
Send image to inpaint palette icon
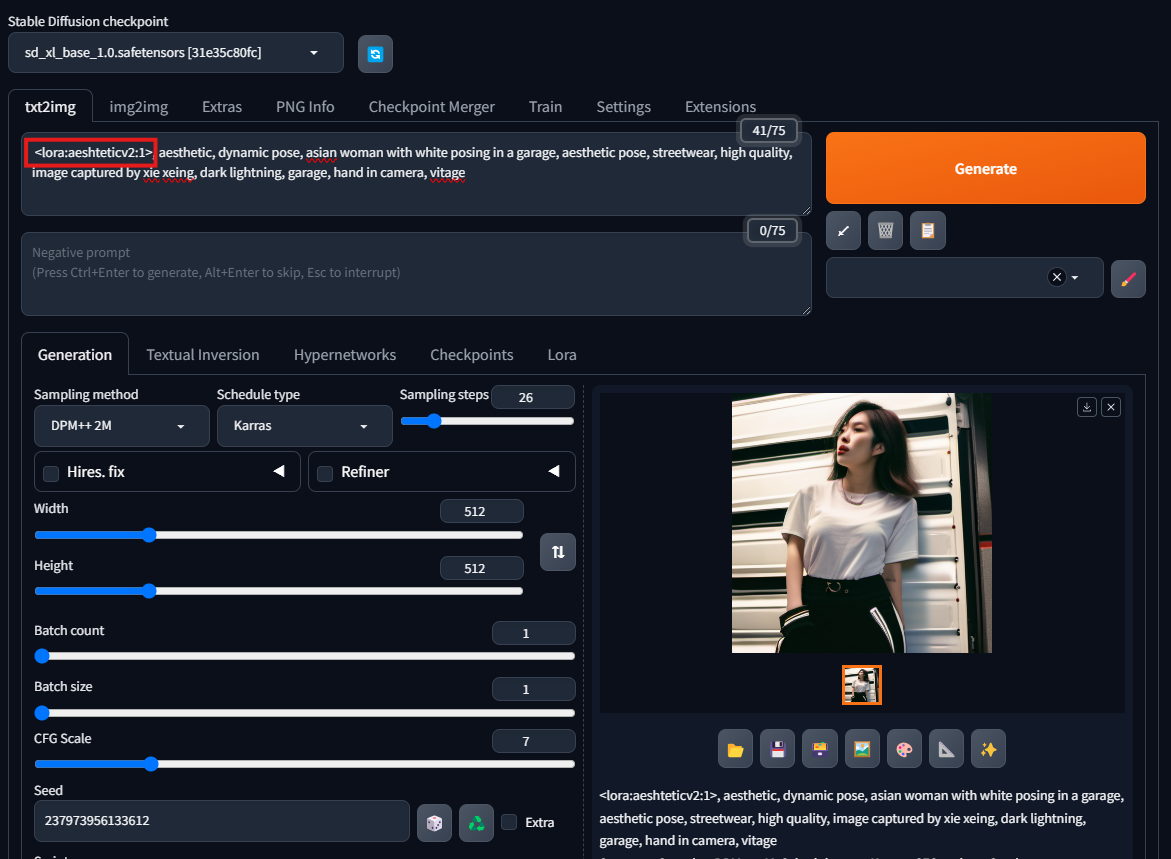click(x=904, y=749)
